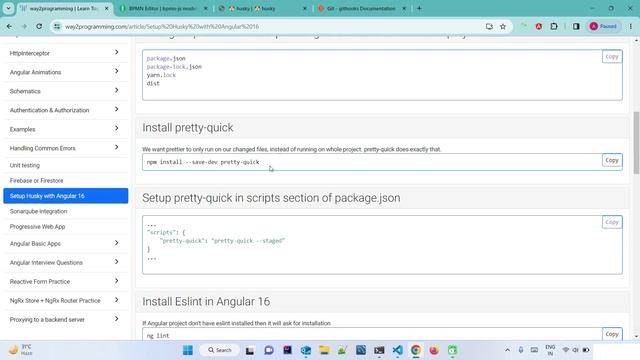Expand Handling Common Errors section
640x360 pixels.
point(65,148)
